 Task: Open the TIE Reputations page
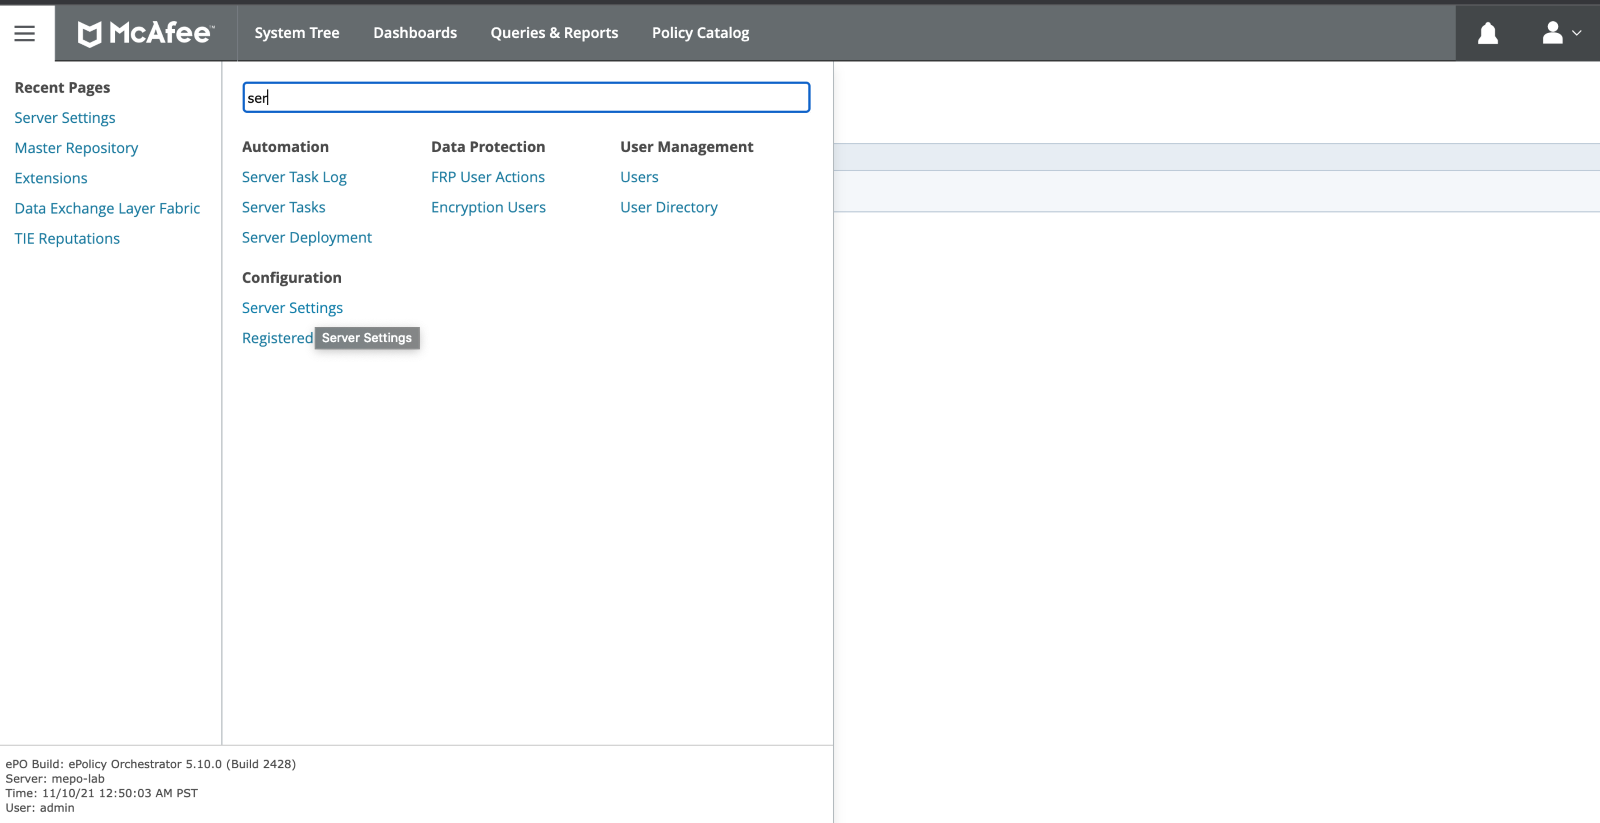coord(67,238)
